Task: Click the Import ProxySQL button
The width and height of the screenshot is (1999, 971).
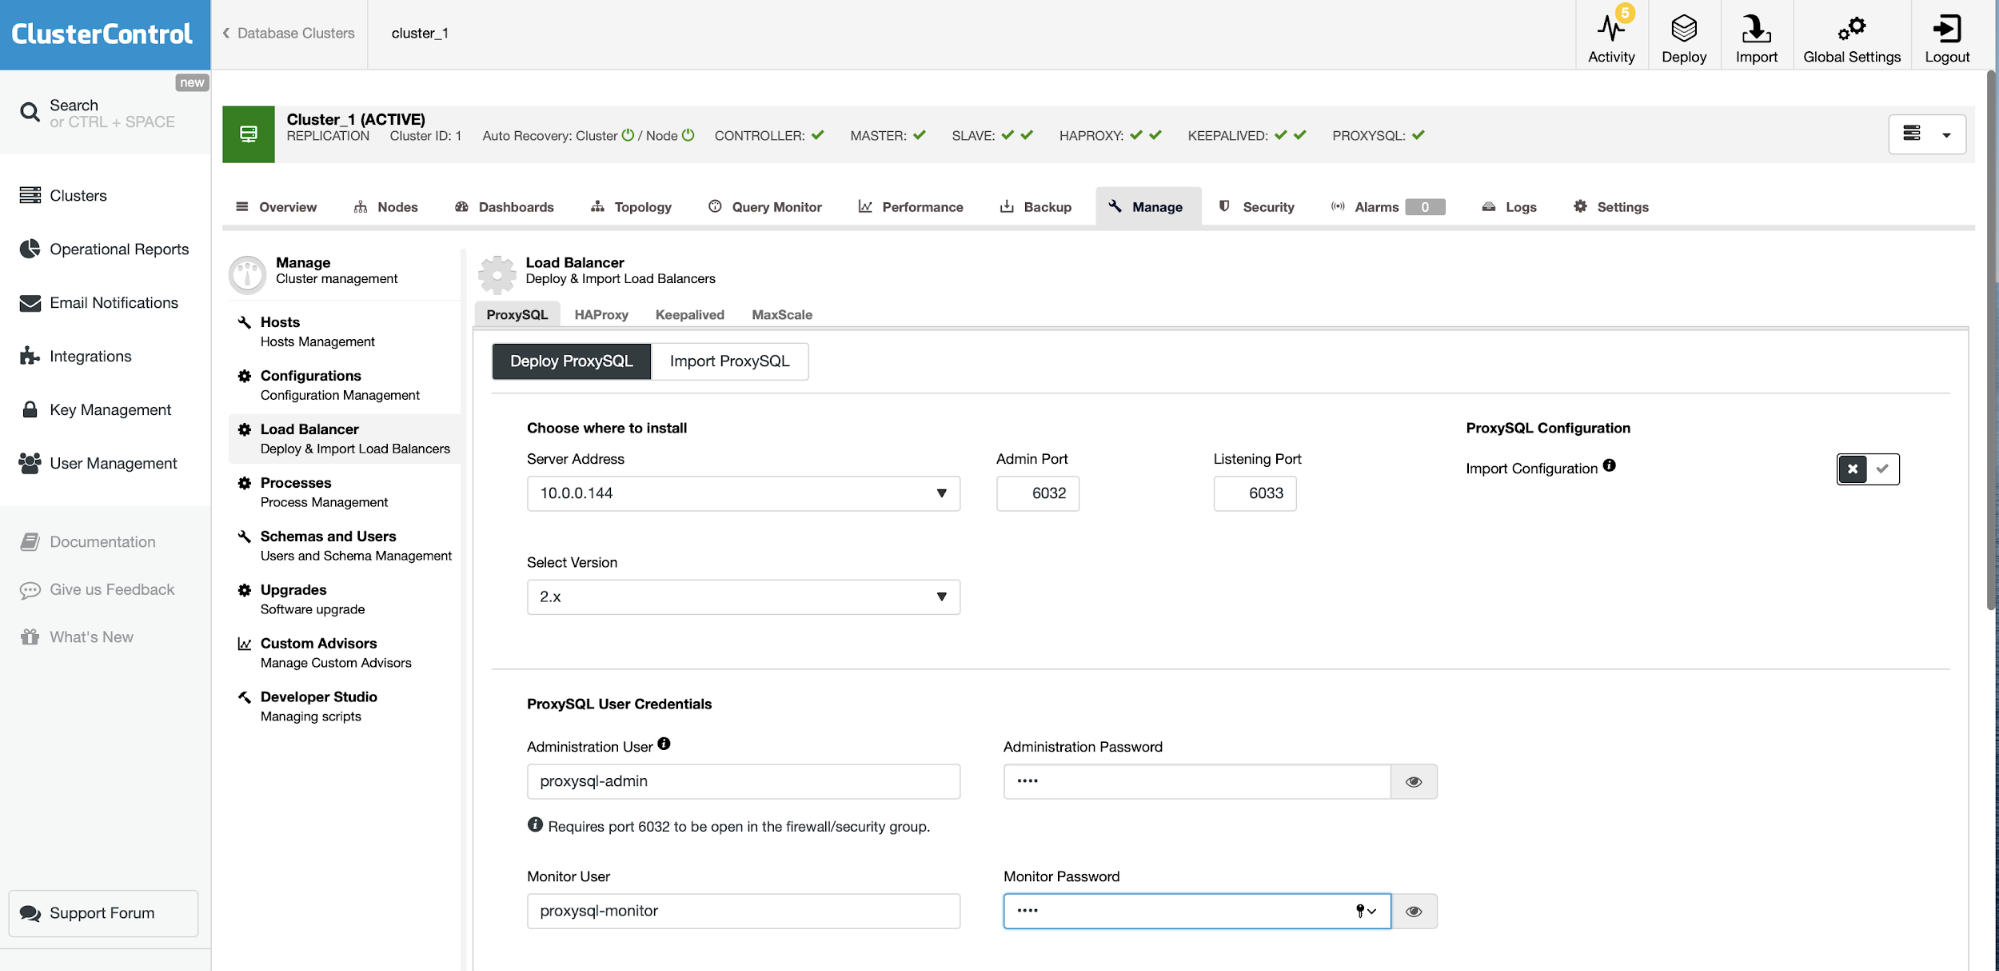Action: (x=730, y=361)
